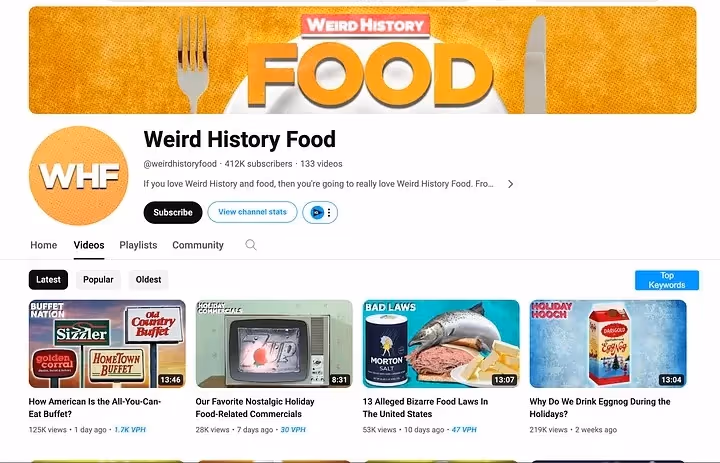The image size is (720, 463).
Task: Select the Popular sort chip
Action: (x=98, y=280)
